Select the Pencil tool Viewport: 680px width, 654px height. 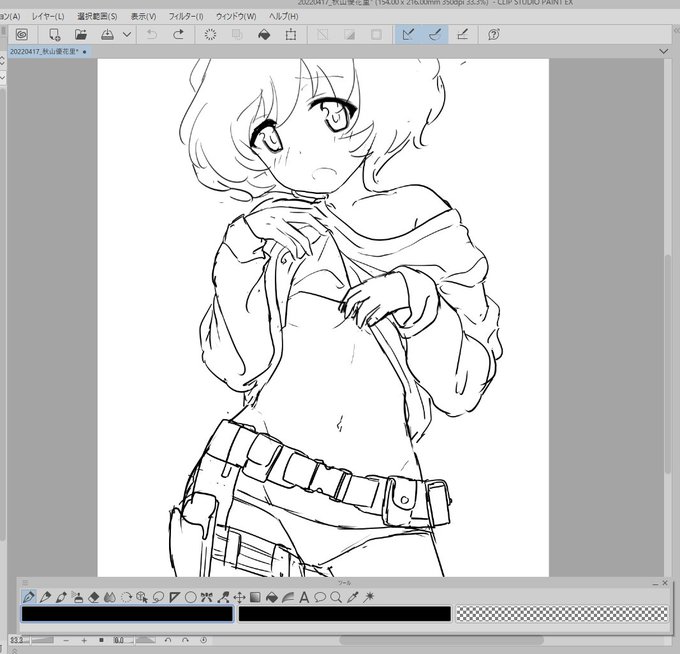[x=45, y=597]
